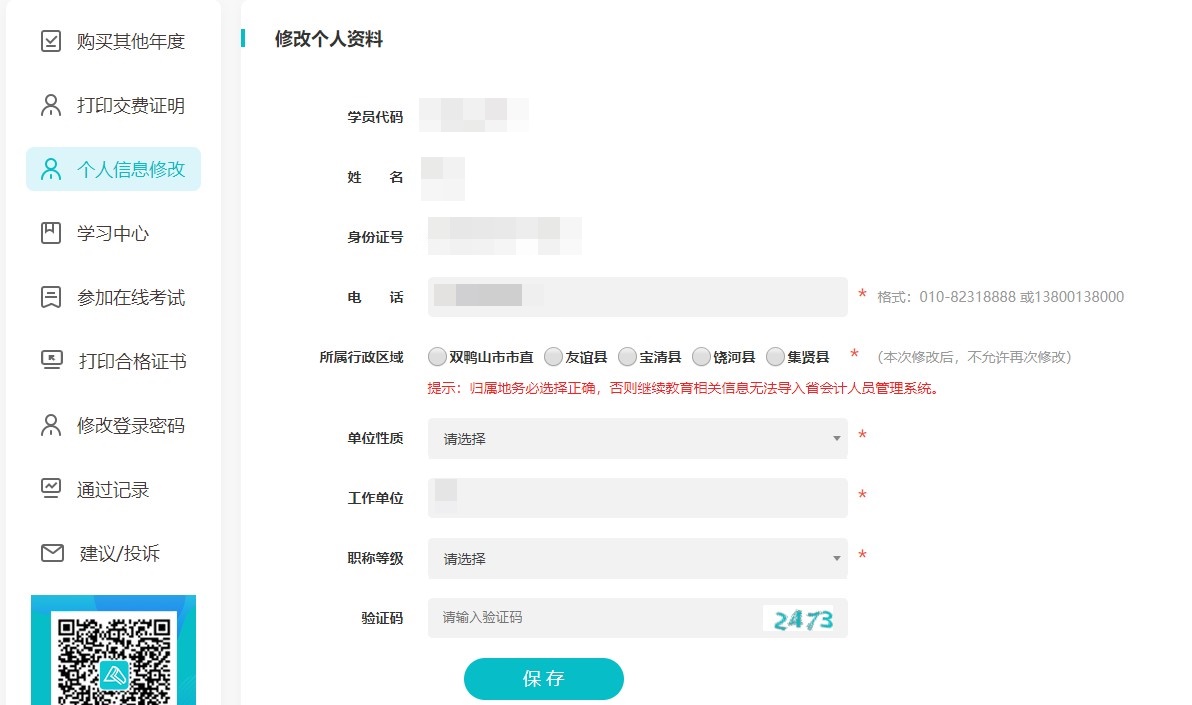Open the 单位性质 dropdown

point(637,438)
